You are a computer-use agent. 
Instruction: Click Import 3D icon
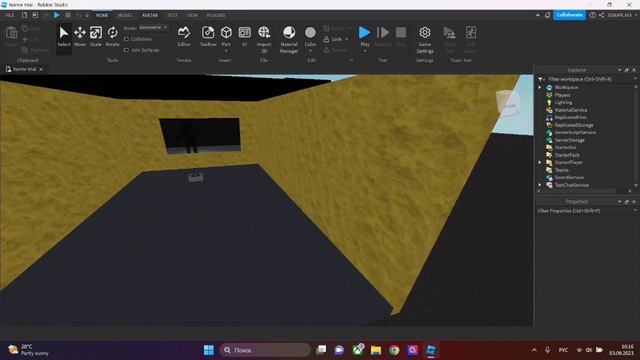tap(264, 32)
